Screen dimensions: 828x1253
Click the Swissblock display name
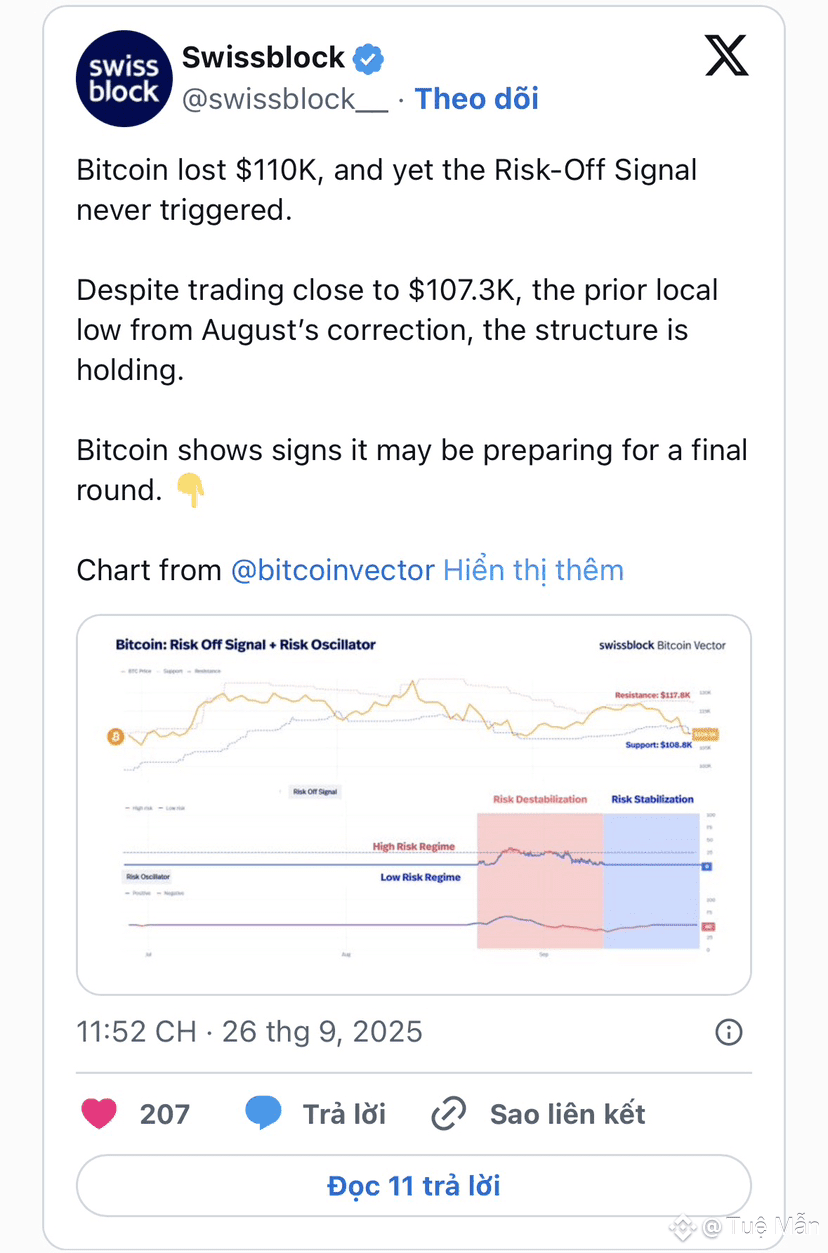click(x=263, y=58)
